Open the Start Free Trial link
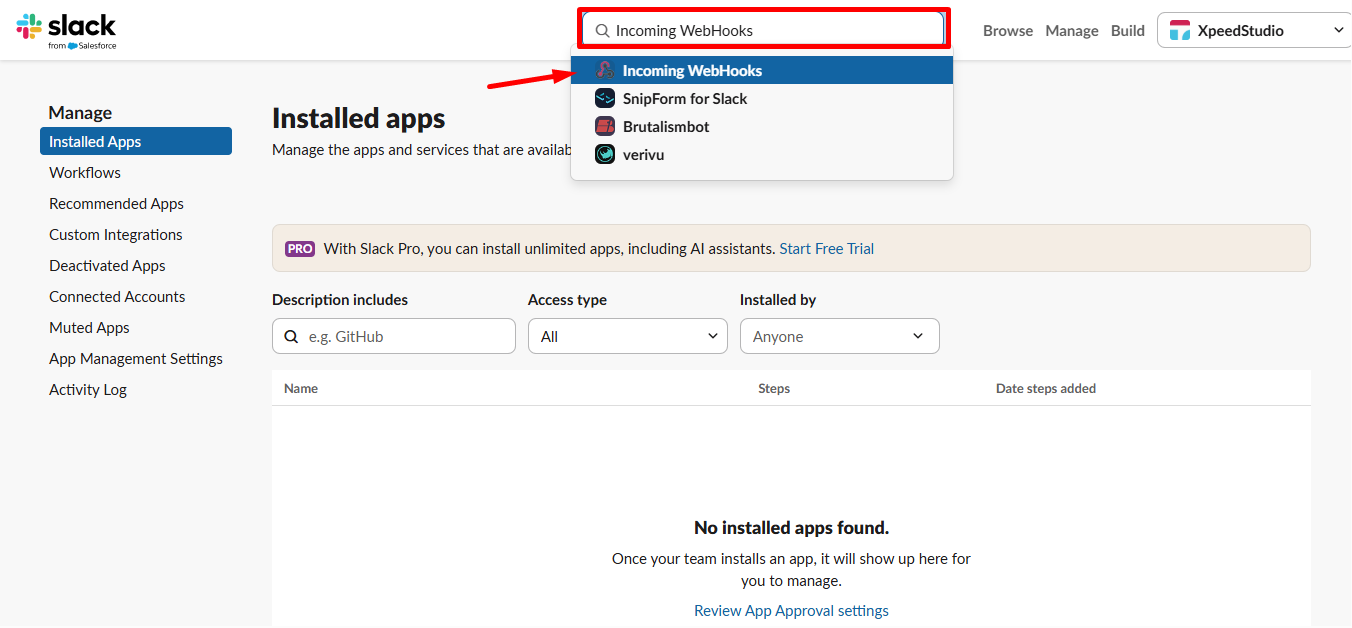1352x628 pixels. (826, 248)
